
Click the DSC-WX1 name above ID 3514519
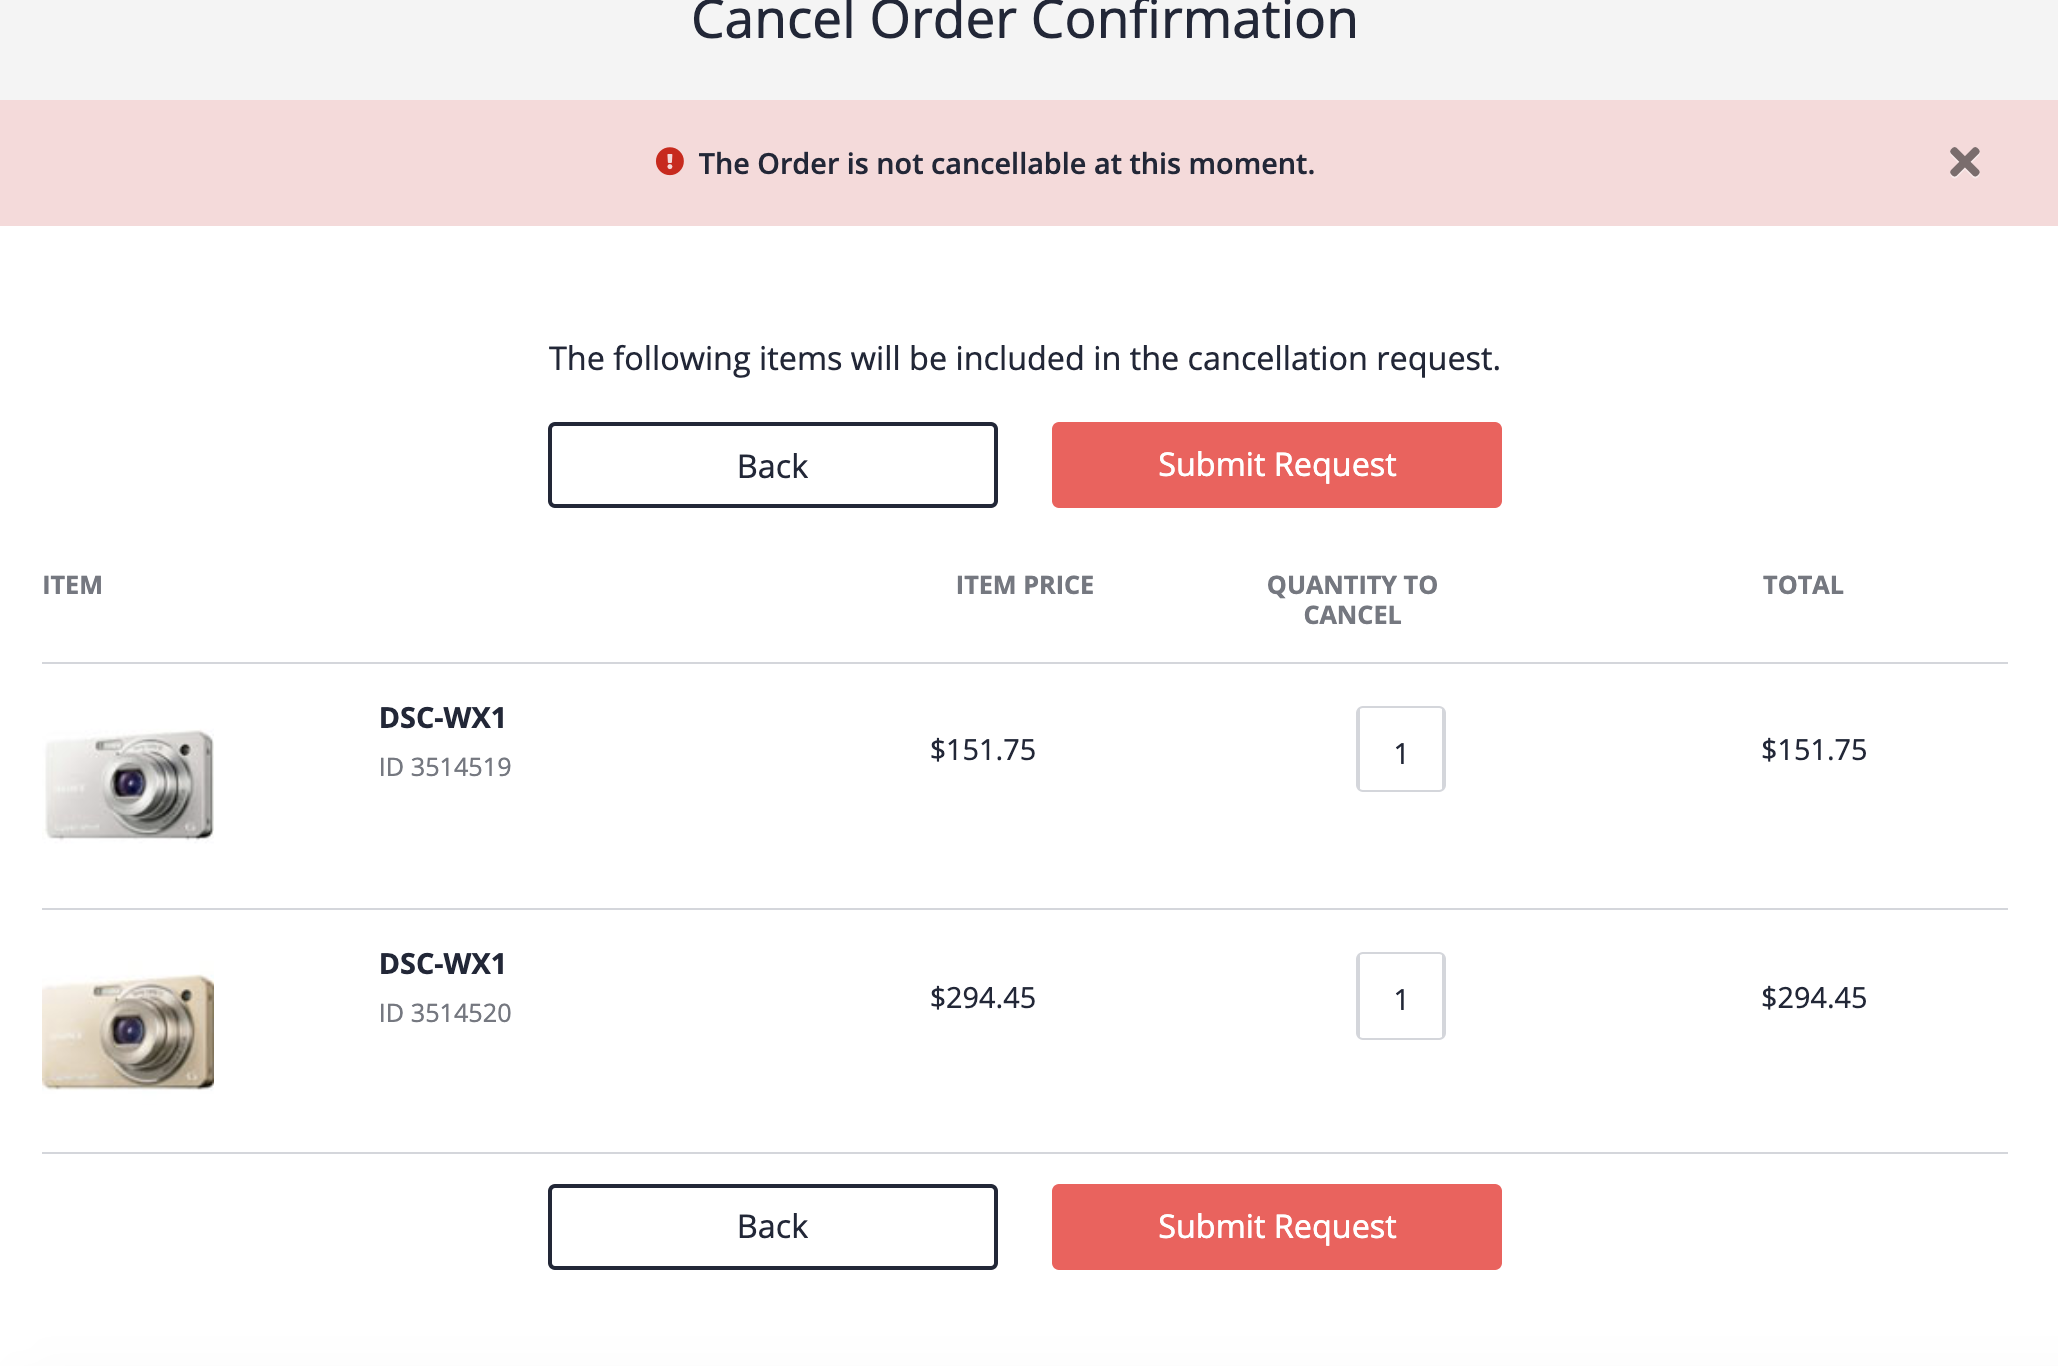click(x=442, y=718)
